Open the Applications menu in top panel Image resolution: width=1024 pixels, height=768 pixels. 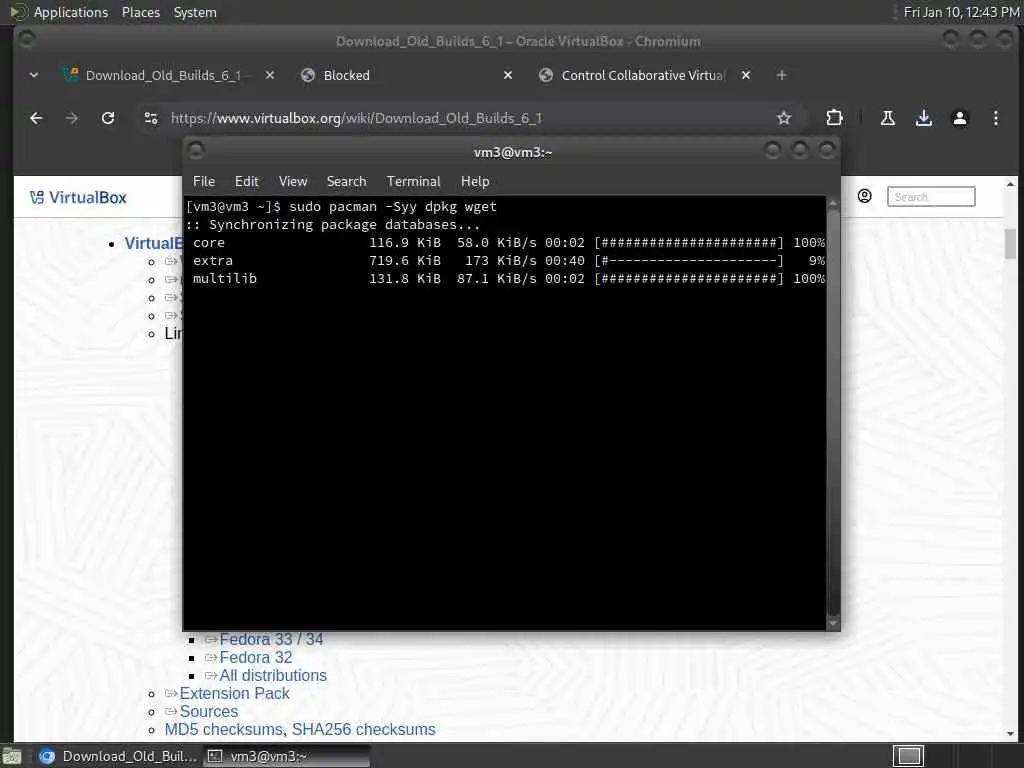coord(71,12)
